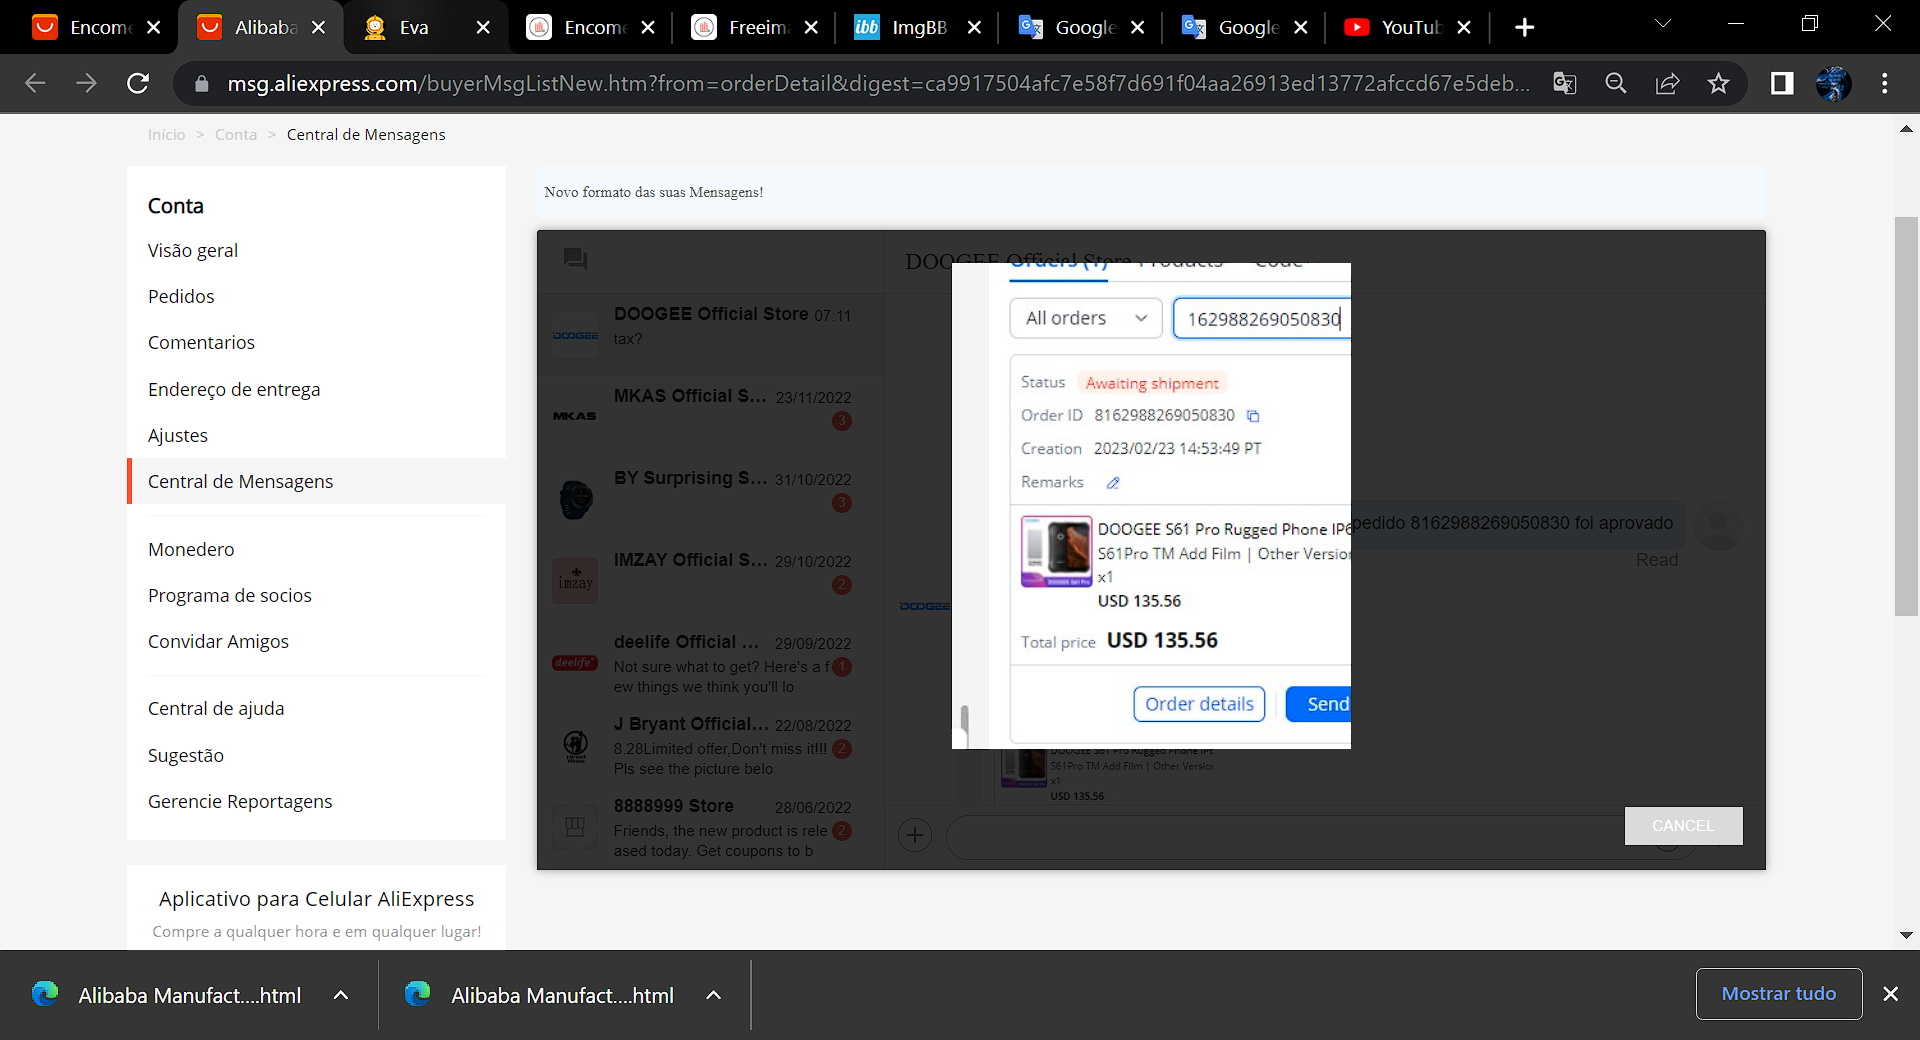Image resolution: width=1920 pixels, height=1040 pixels.
Task: Click the share page icon
Action: point(1667,83)
